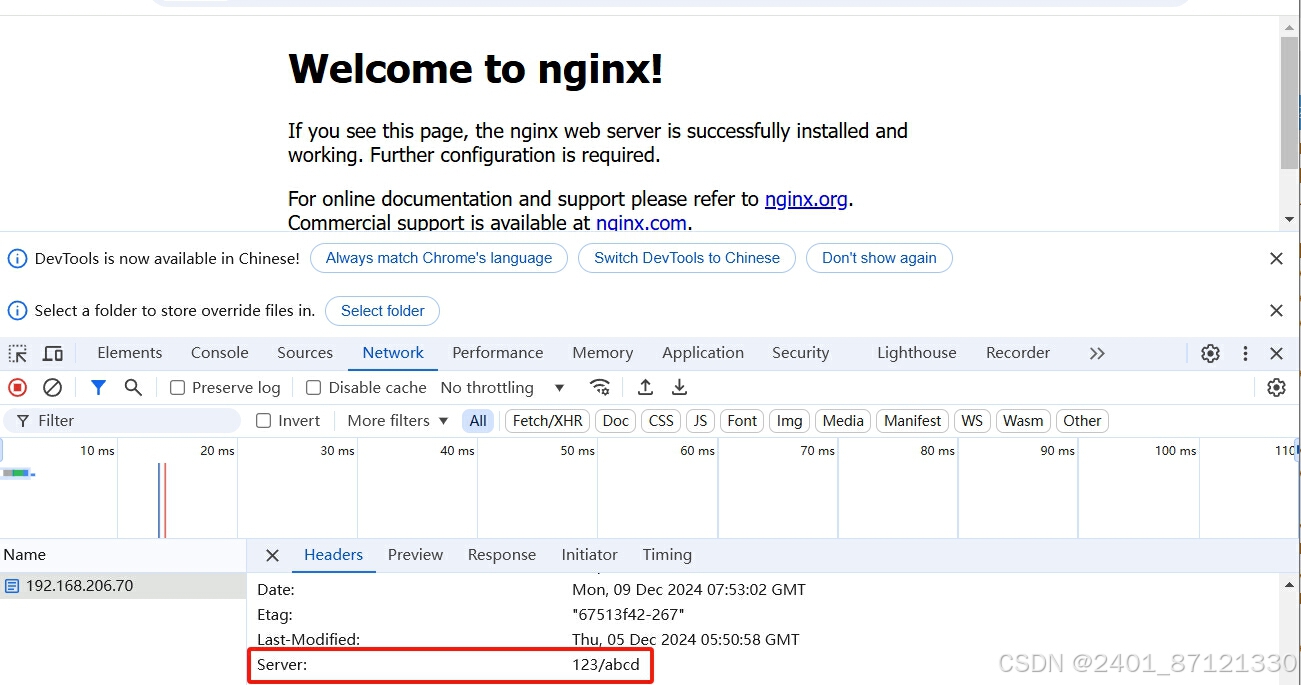Go to the Application tab
This screenshot has width=1301, height=685.
pyautogui.click(x=703, y=353)
